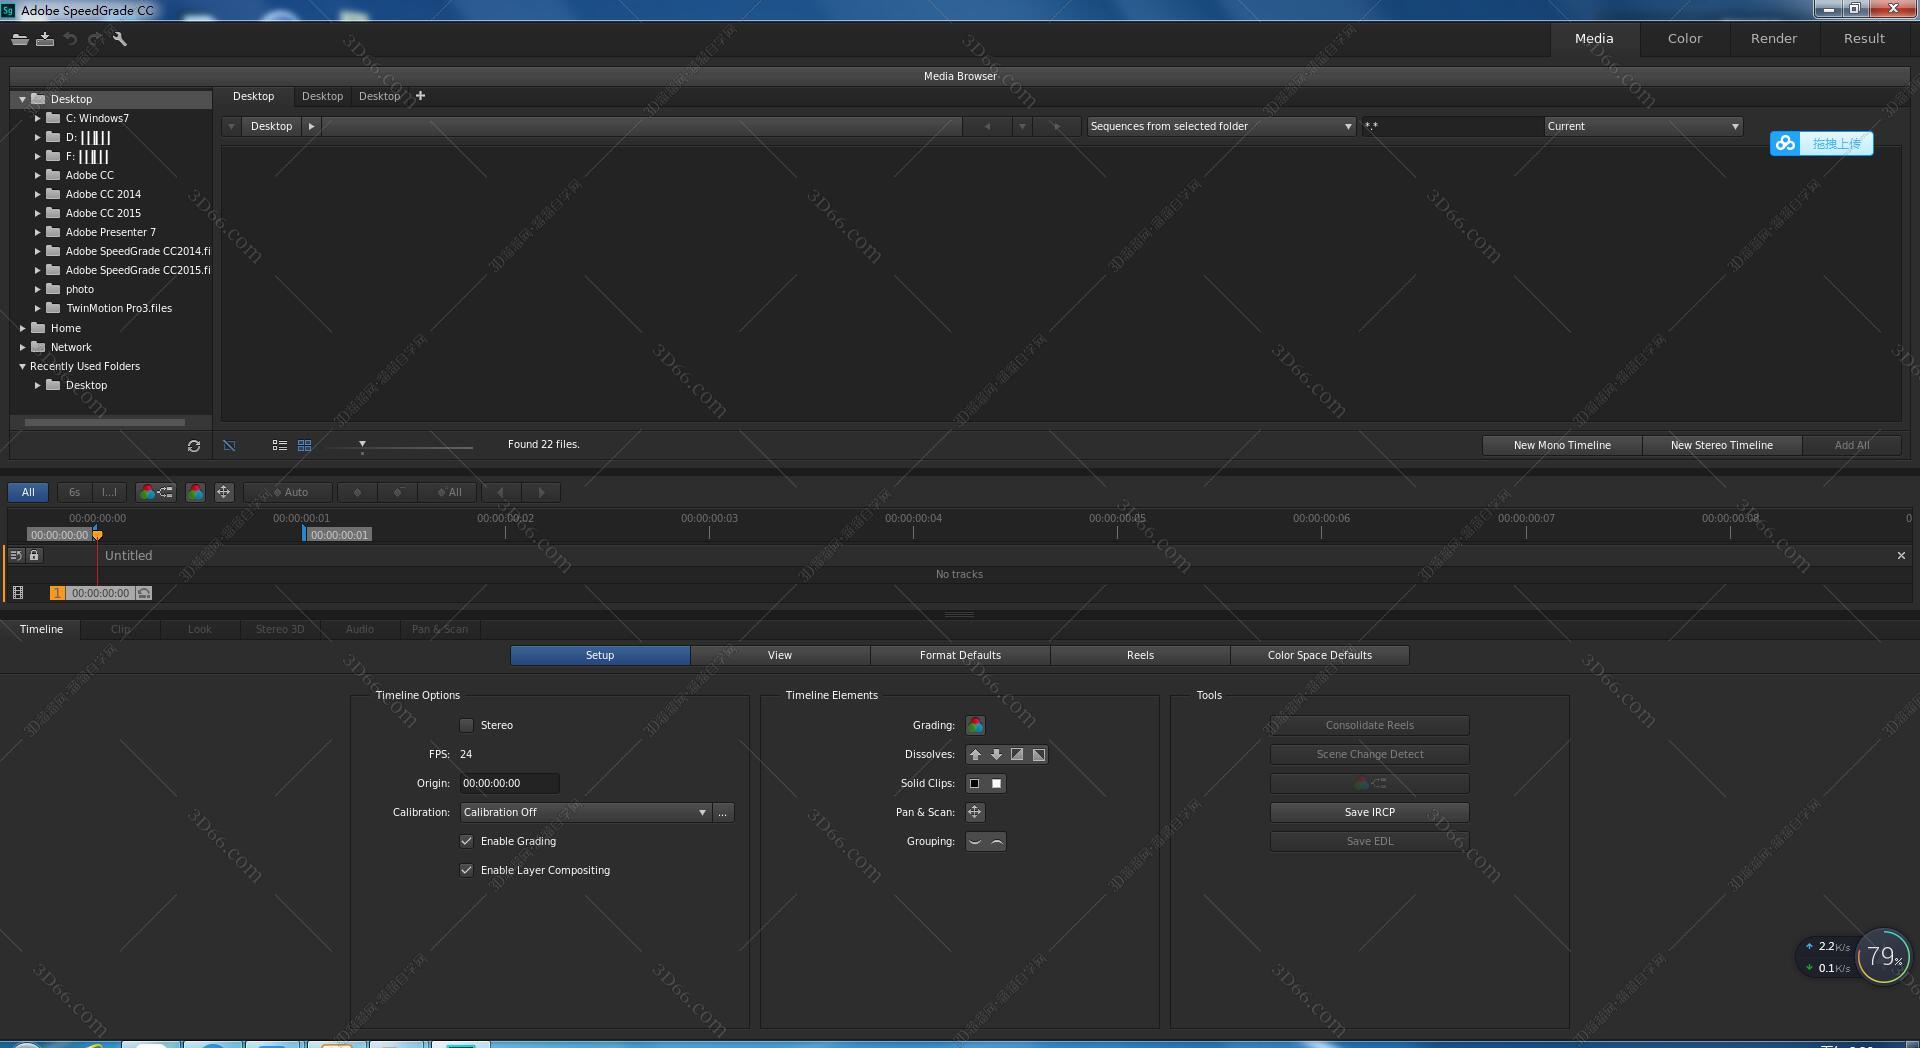Open the Format Defaults tab
This screenshot has width=1920, height=1048.
coord(960,655)
